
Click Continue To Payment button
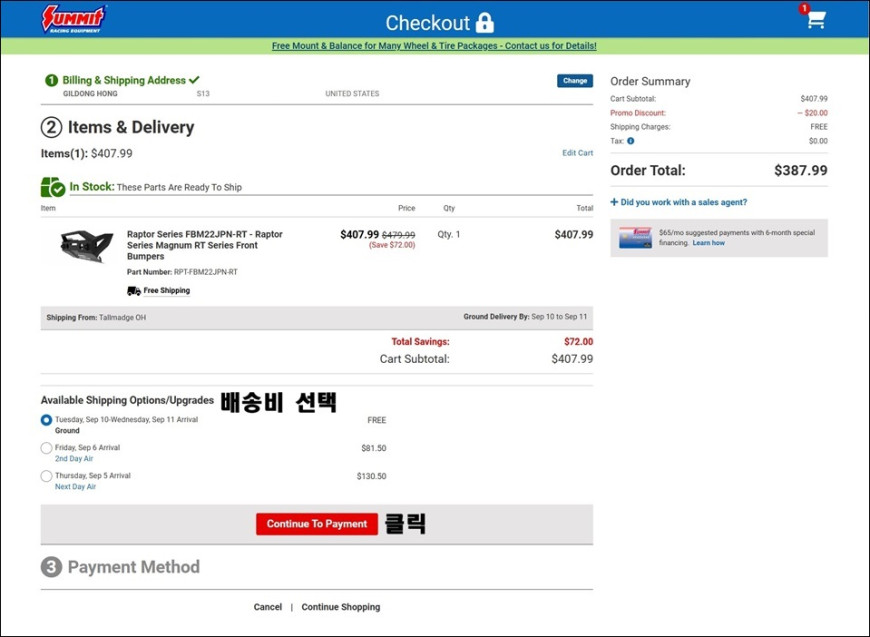point(317,524)
